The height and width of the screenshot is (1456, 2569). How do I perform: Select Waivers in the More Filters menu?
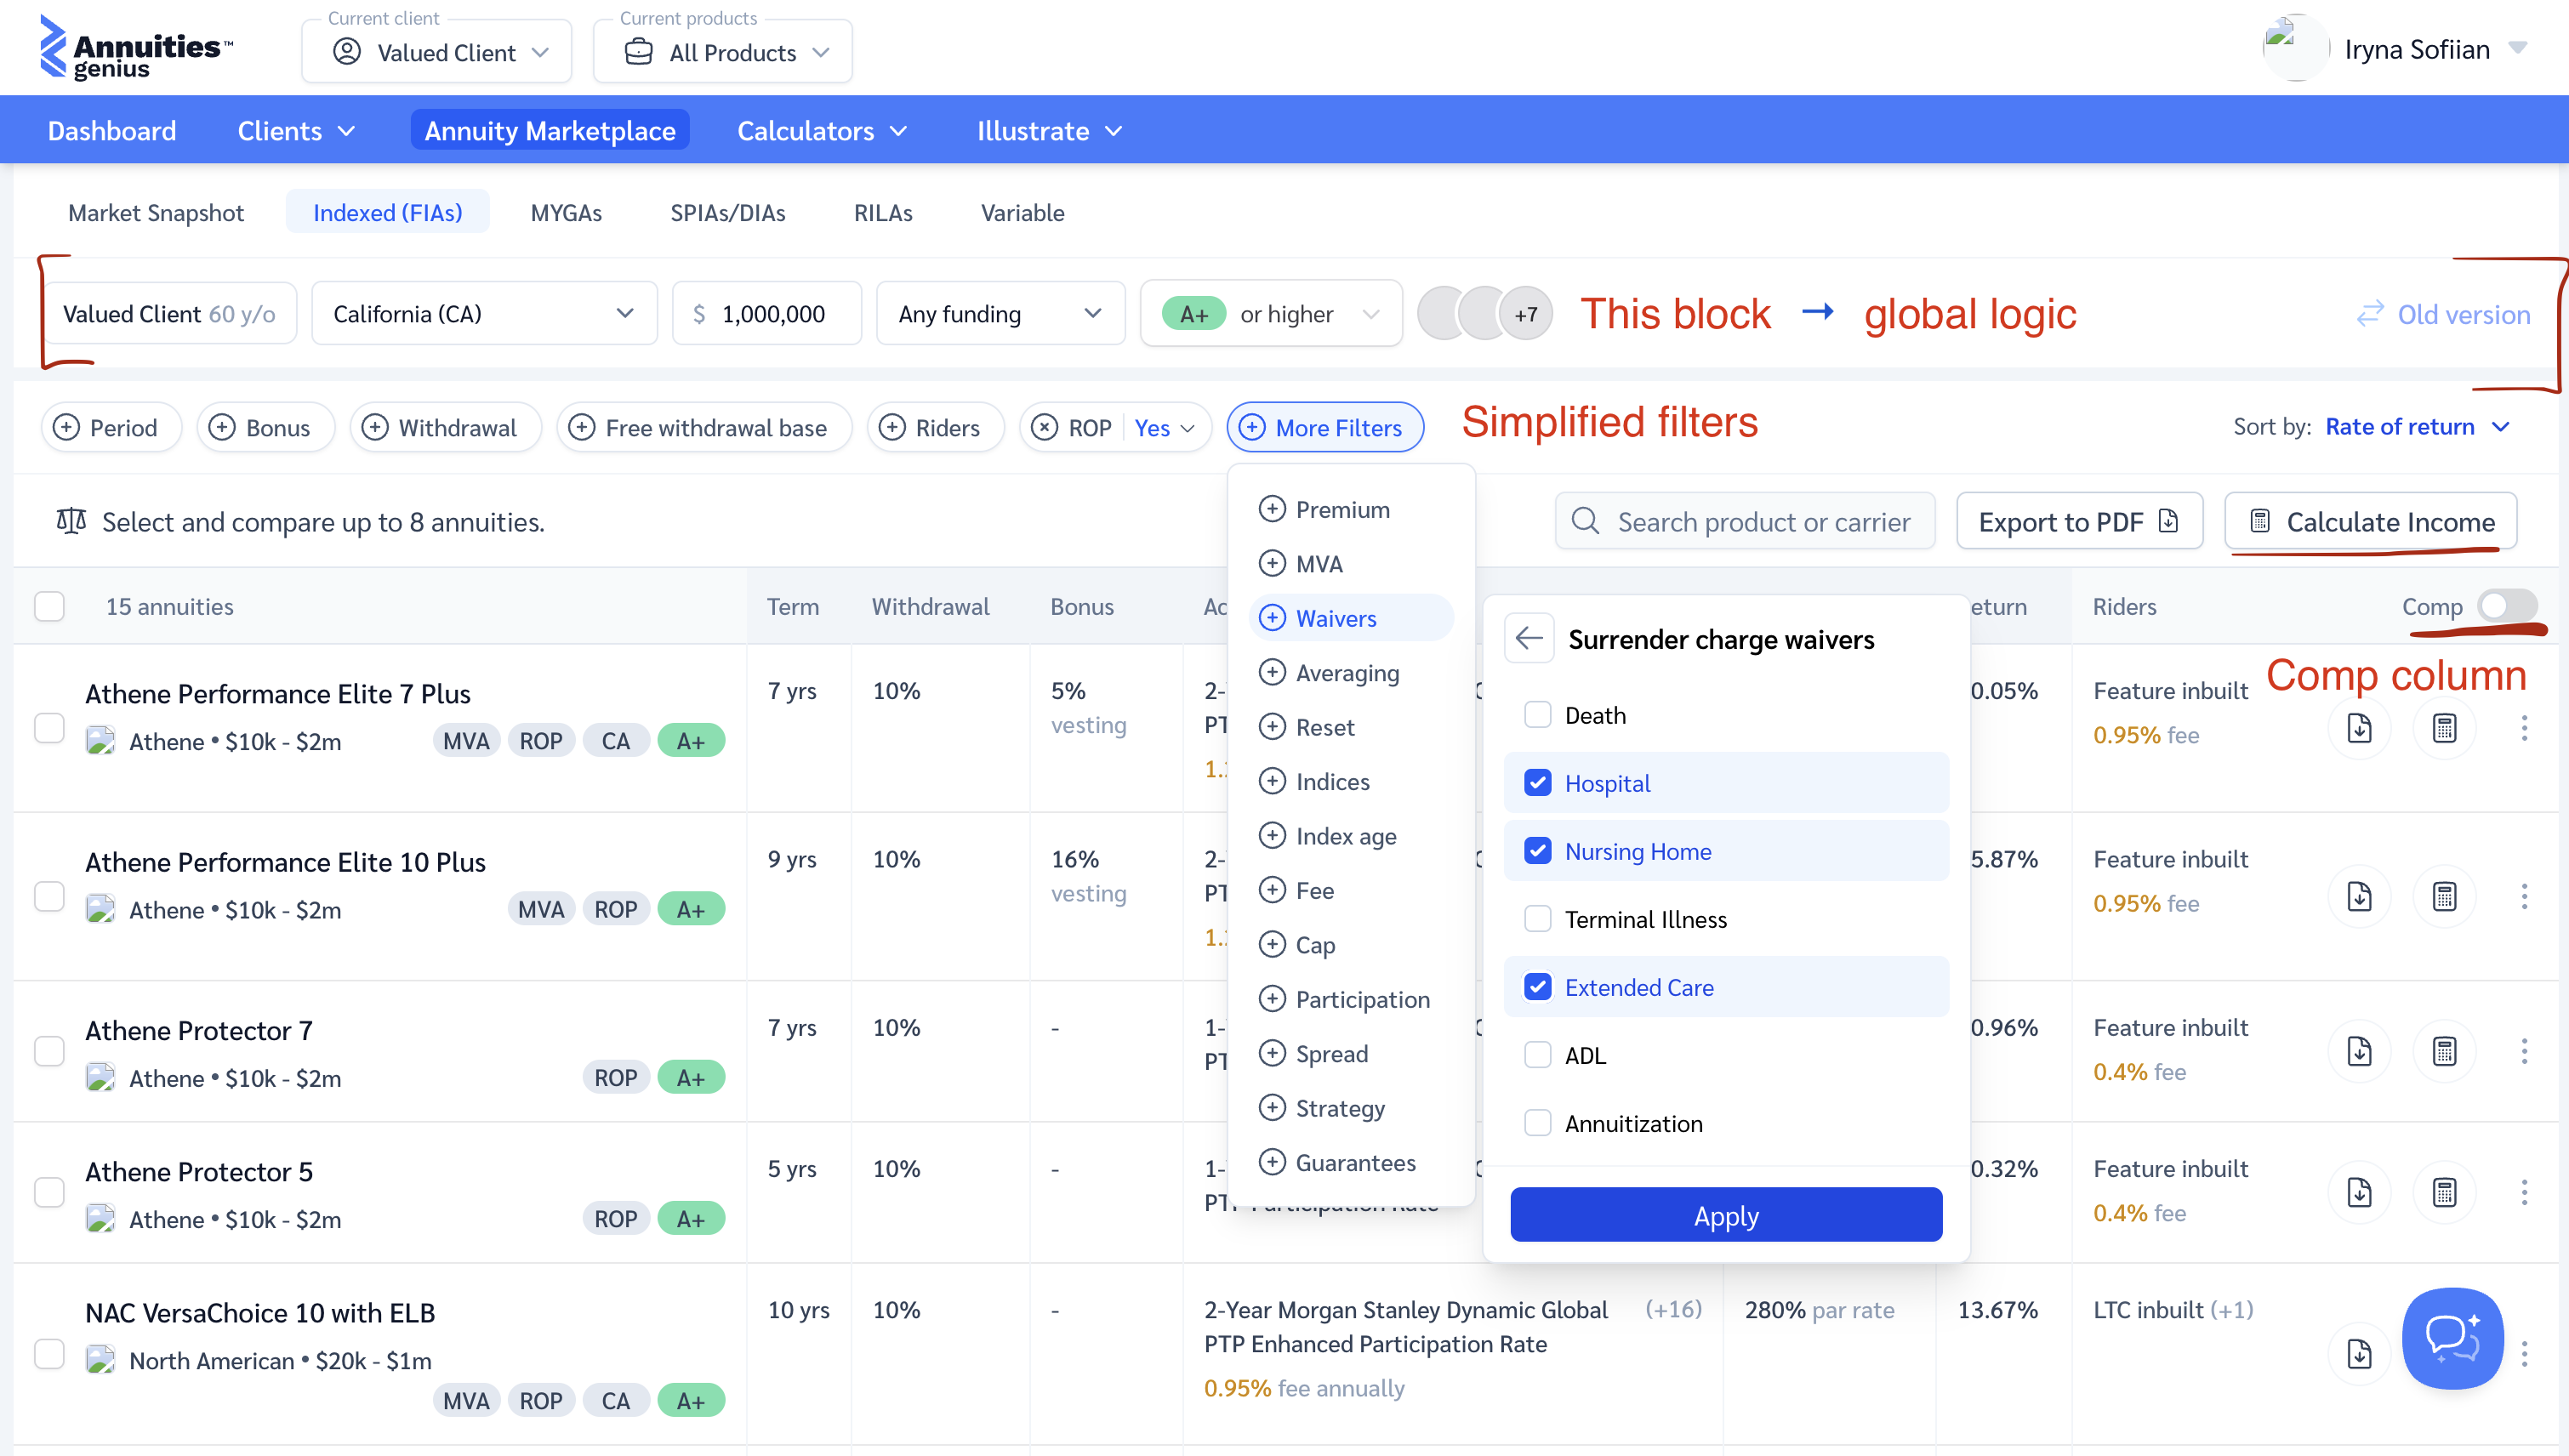click(x=1351, y=618)
